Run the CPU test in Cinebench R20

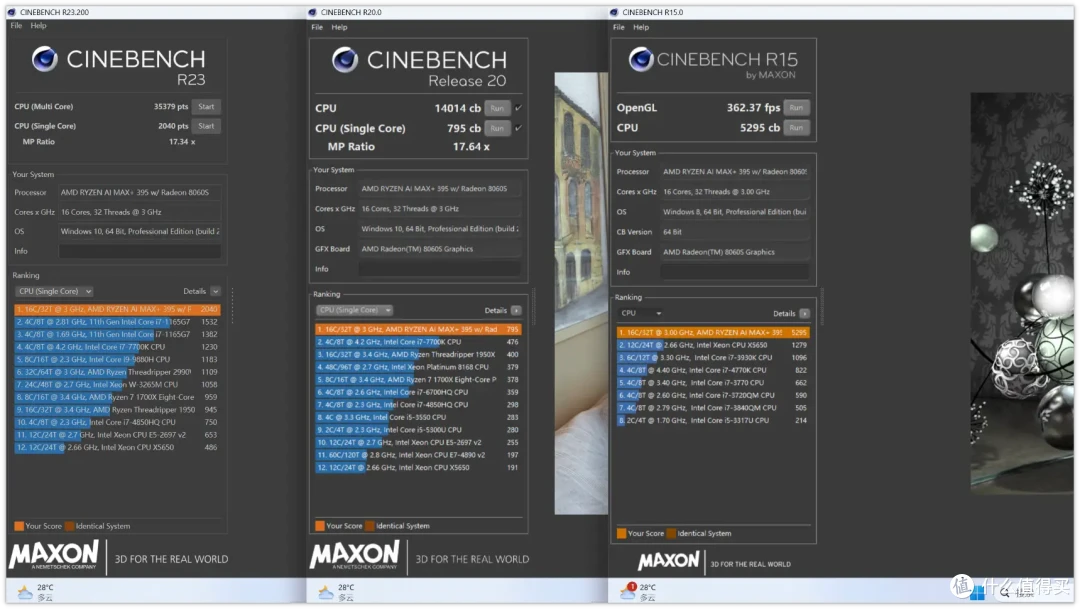click(497, 108)
